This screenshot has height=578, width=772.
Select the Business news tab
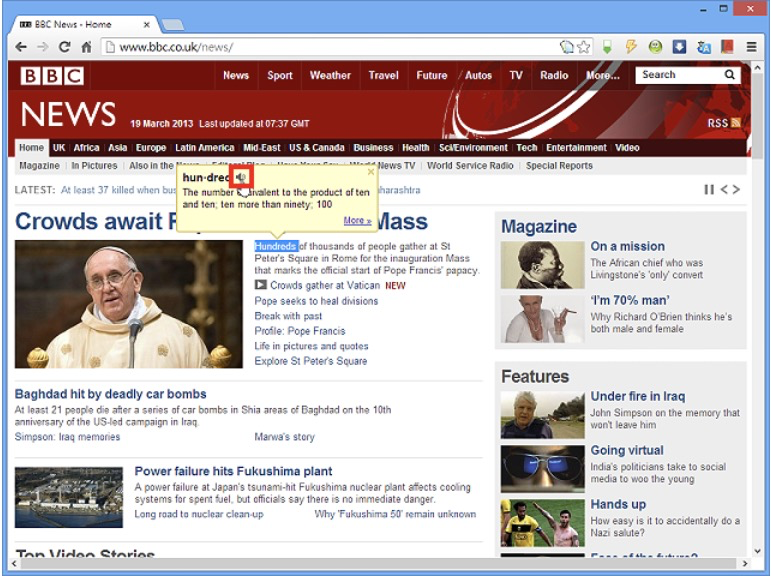click(x=373, y=148)
